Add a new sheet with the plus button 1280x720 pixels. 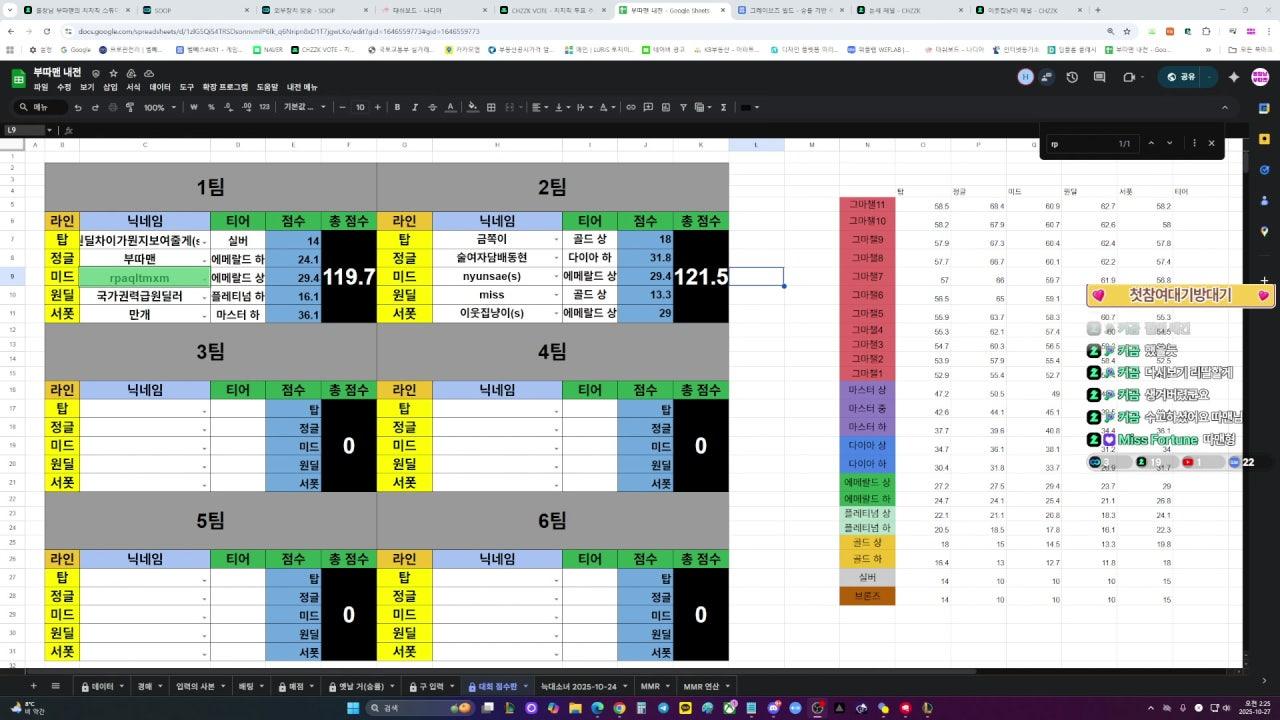(x=33, y=686)
